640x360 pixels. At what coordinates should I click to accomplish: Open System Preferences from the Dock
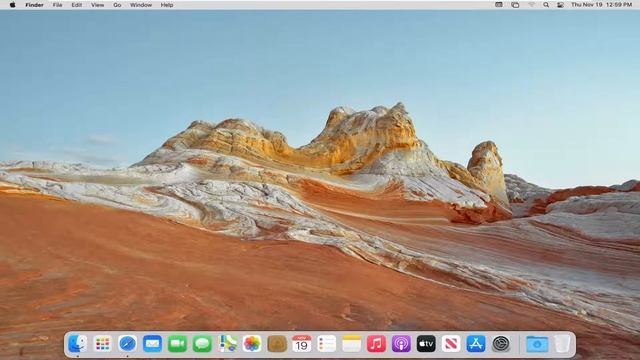click(x=501, y=344)
